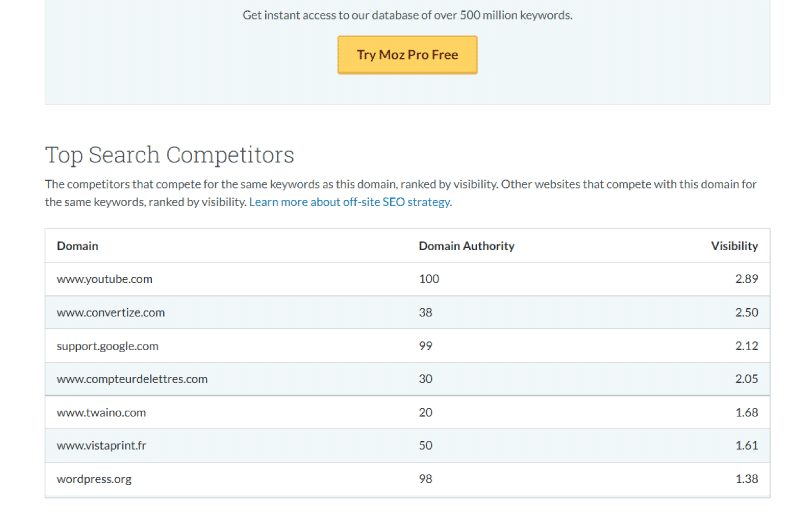This screenshot has height=530, width=800.
Task: Select Domain Authority value 99 for support.google.com
Action: tap(426, 346)
